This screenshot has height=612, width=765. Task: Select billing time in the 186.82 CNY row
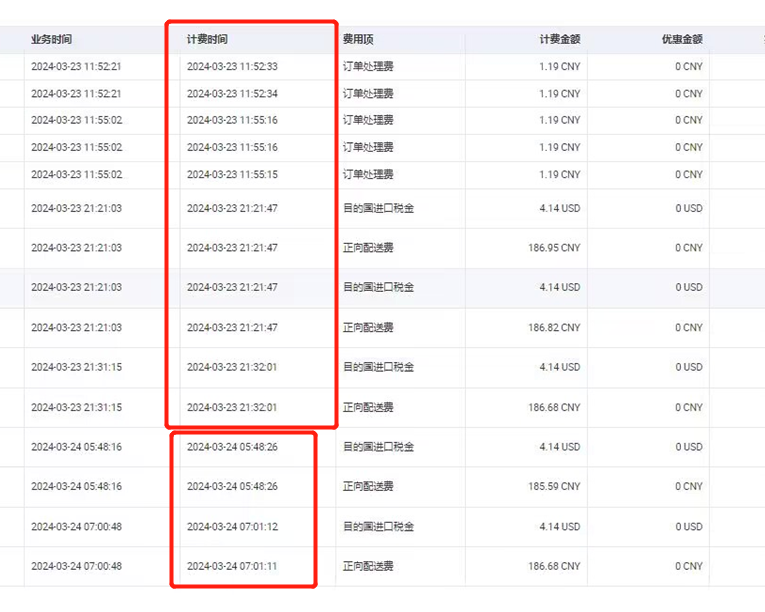232,327
